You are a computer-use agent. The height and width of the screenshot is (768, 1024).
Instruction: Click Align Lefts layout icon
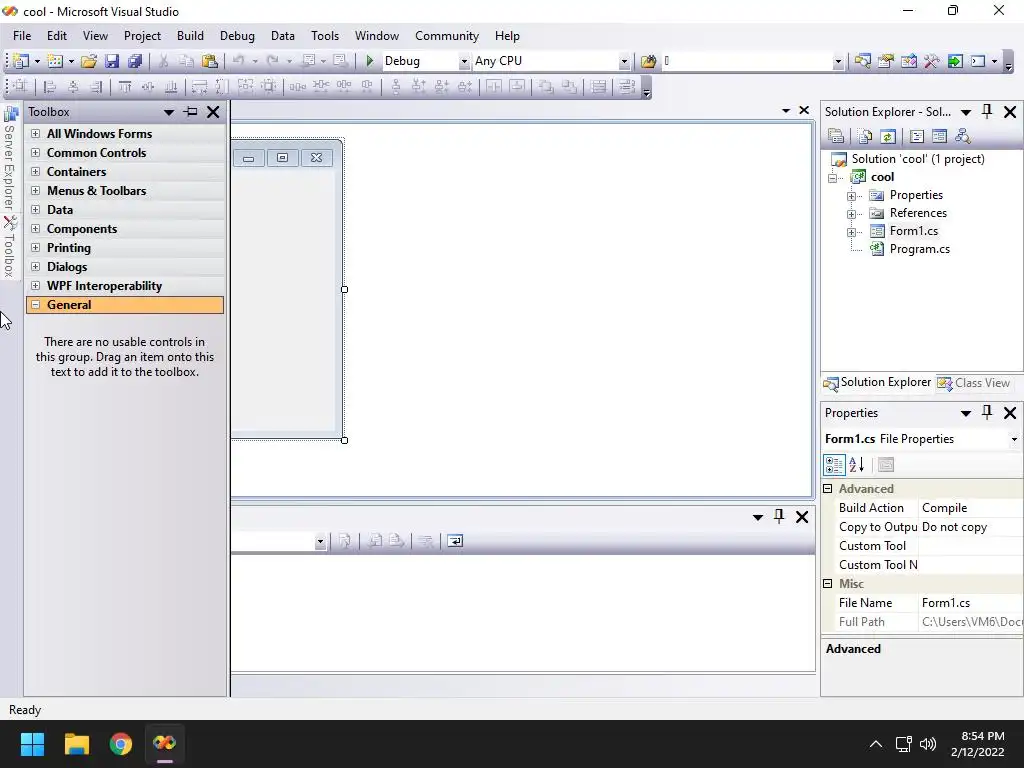coord(50,86)
